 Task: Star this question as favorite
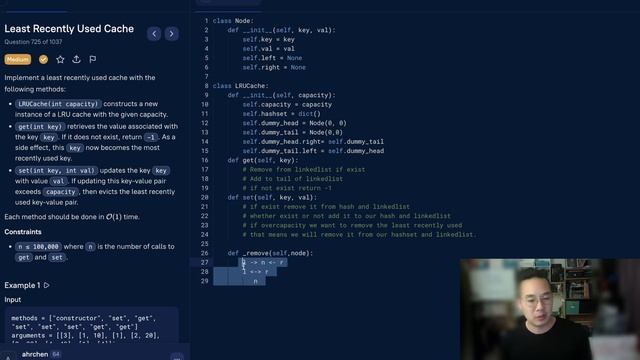click(60, 60)
